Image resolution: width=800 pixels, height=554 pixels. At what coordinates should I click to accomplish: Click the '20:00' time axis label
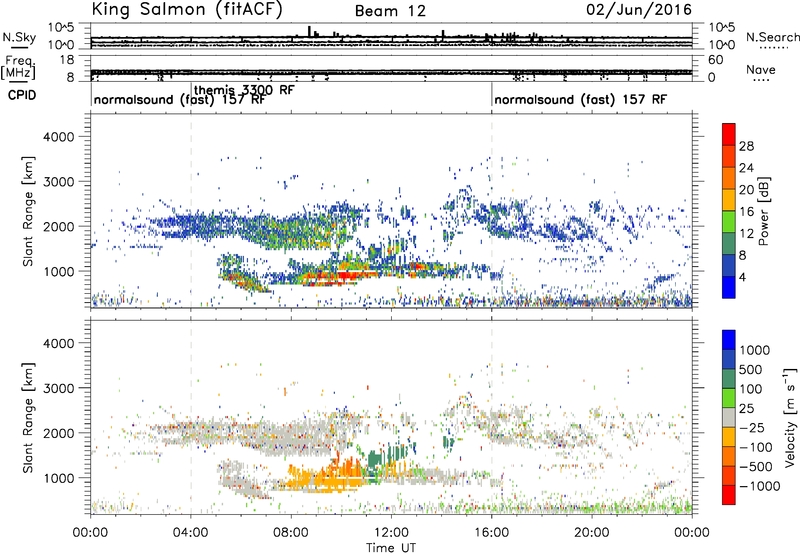(592, 533)
